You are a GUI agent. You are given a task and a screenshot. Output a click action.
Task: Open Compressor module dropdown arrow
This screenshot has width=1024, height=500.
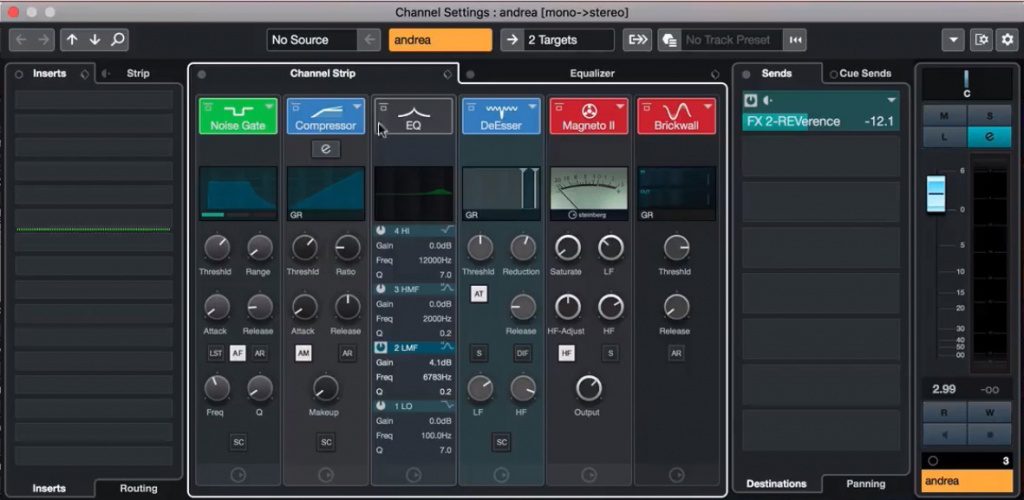click(x=357, y=106)
